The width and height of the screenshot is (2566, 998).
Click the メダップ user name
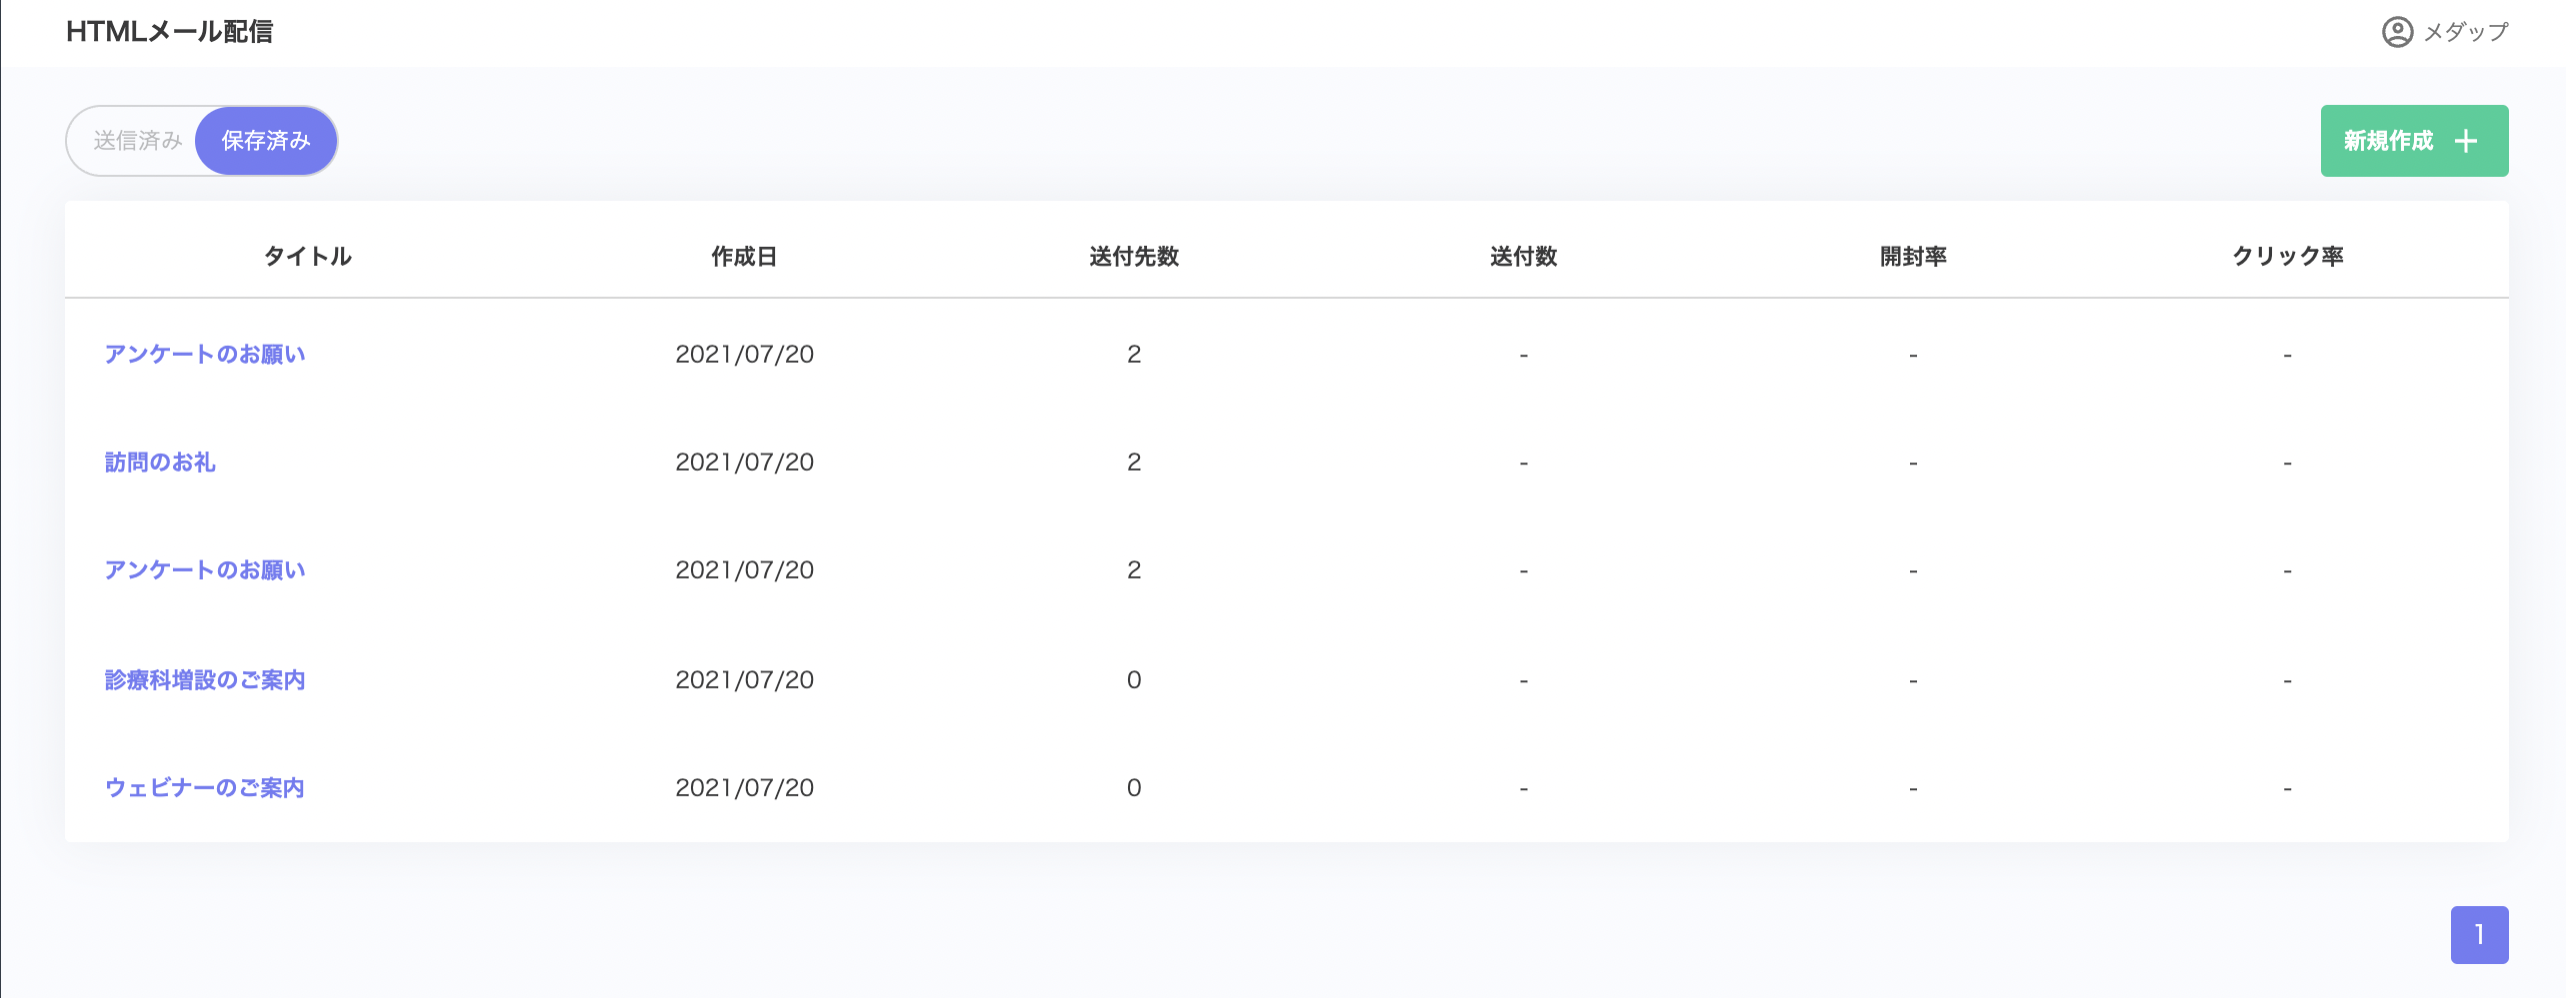[2466, 32]
